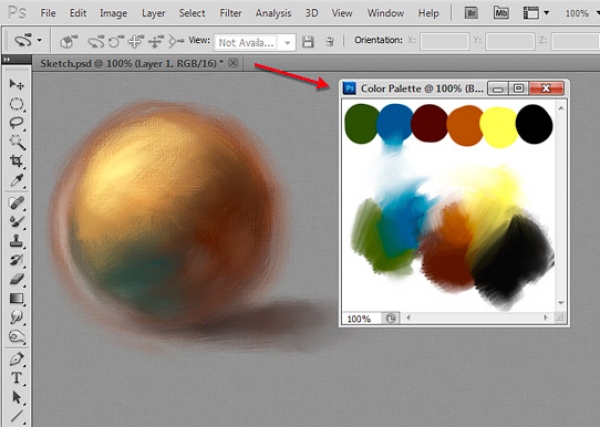Select the Spot Healing Brush tool

click(16, 203)
